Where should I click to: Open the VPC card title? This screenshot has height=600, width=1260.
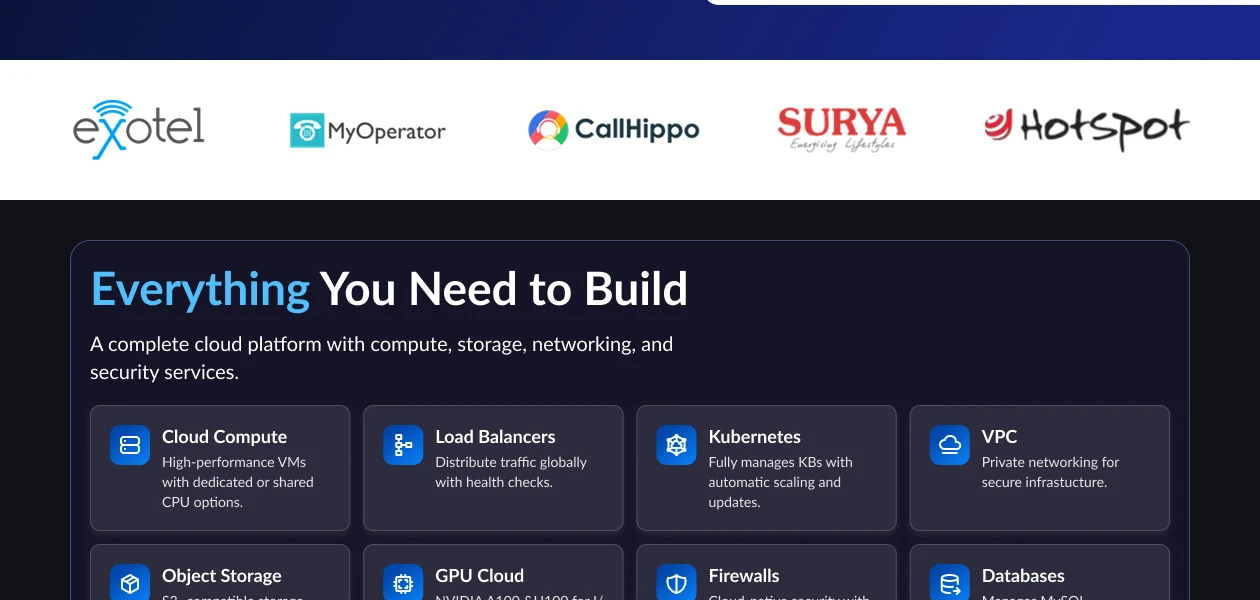pos(999,437)
